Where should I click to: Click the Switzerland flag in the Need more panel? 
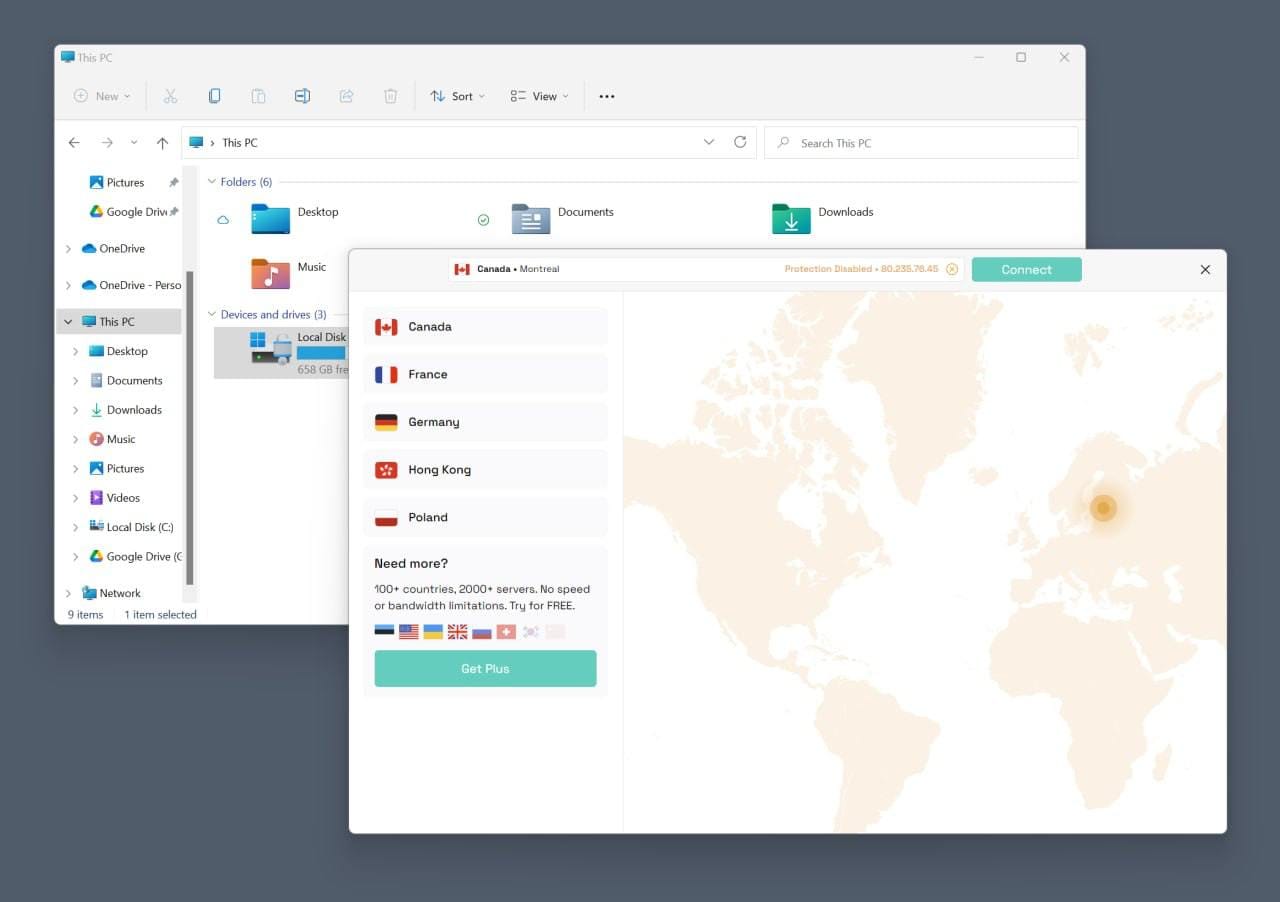506,632
